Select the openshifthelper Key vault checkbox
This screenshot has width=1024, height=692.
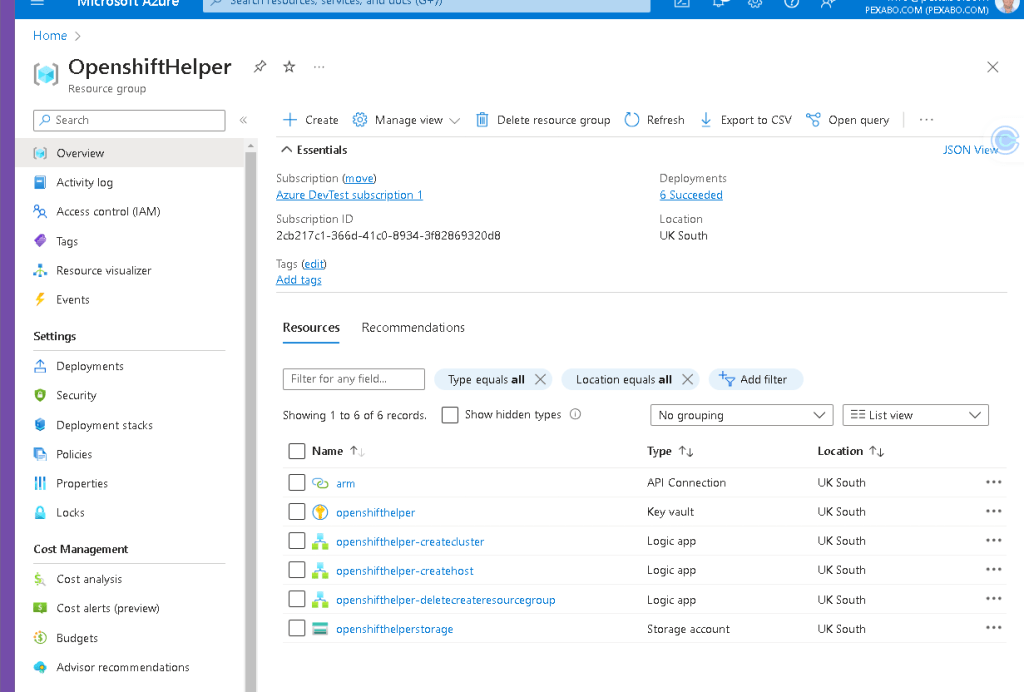[x=296, y=511]
